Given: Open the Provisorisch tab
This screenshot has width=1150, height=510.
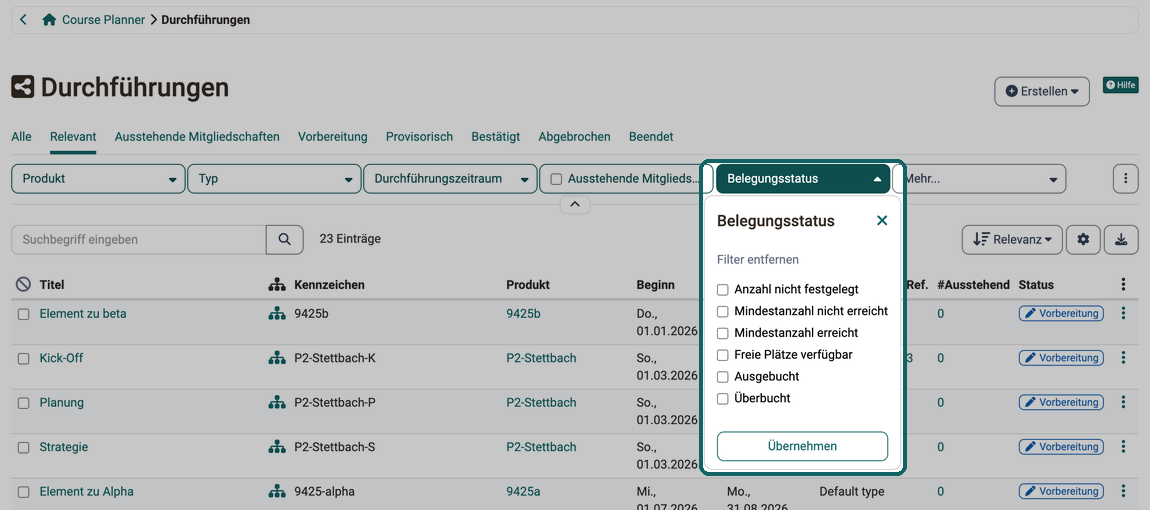Looking at the screenshot, I should 420,136.
